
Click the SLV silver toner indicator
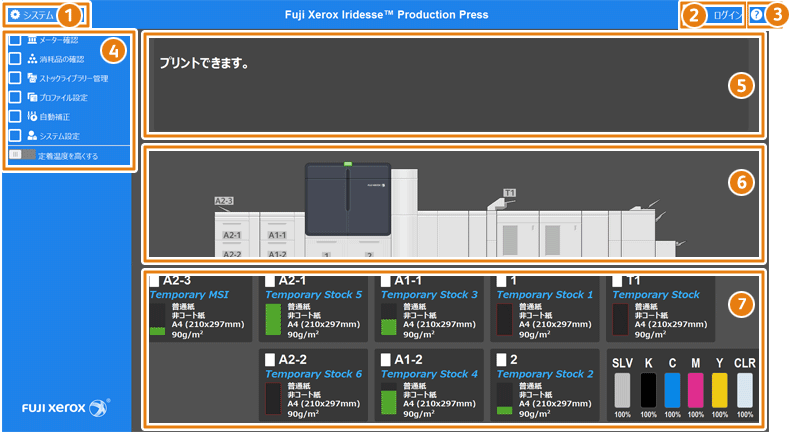tap(622, 388)
